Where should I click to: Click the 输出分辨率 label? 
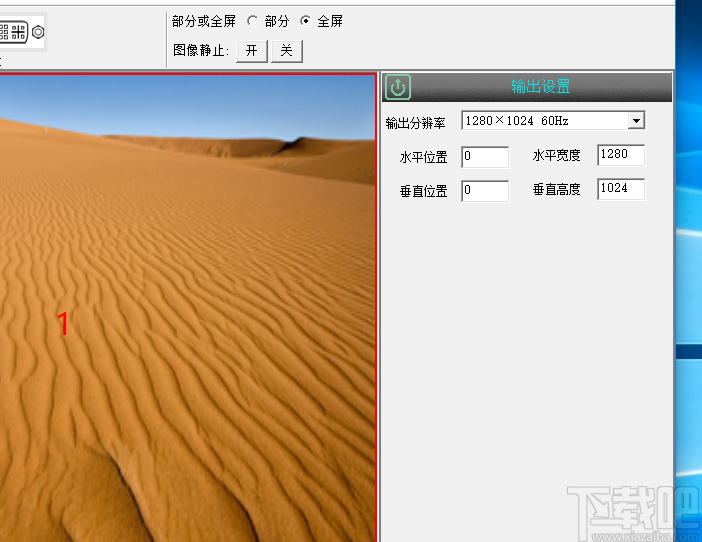(415, 123)
